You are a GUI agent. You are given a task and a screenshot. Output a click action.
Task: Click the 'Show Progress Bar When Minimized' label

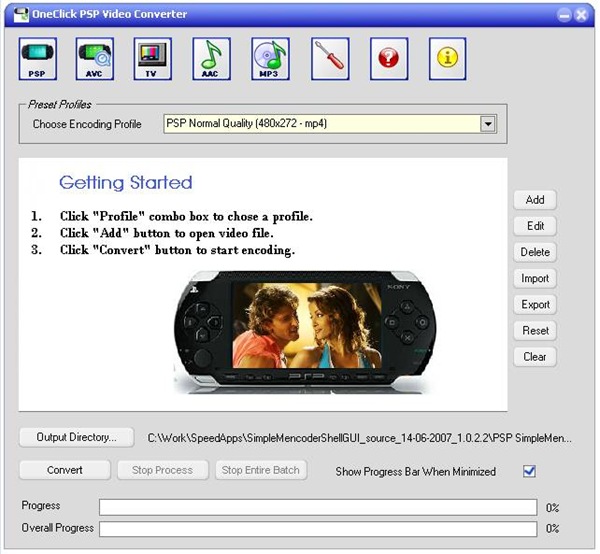[x=416, y=471]
